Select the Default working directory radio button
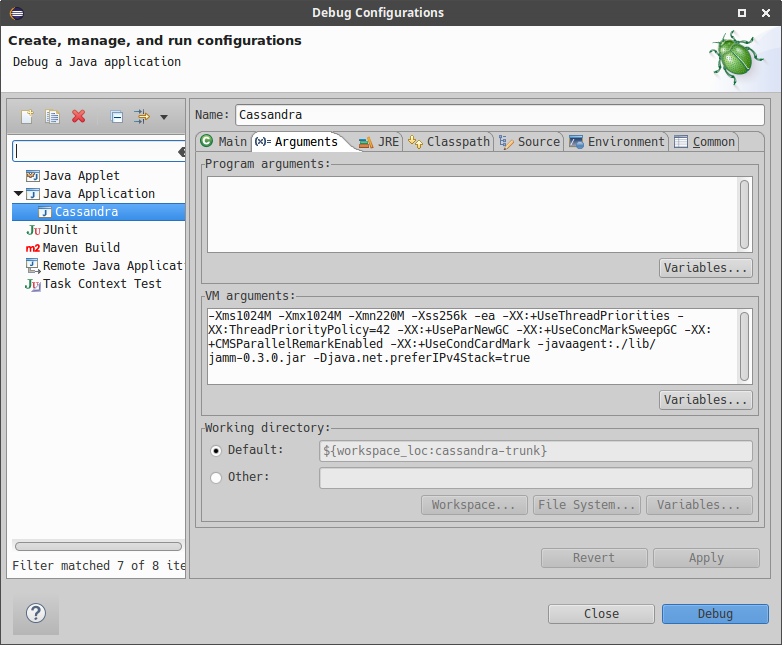The image size is (782, 645). tap(216, 451)
